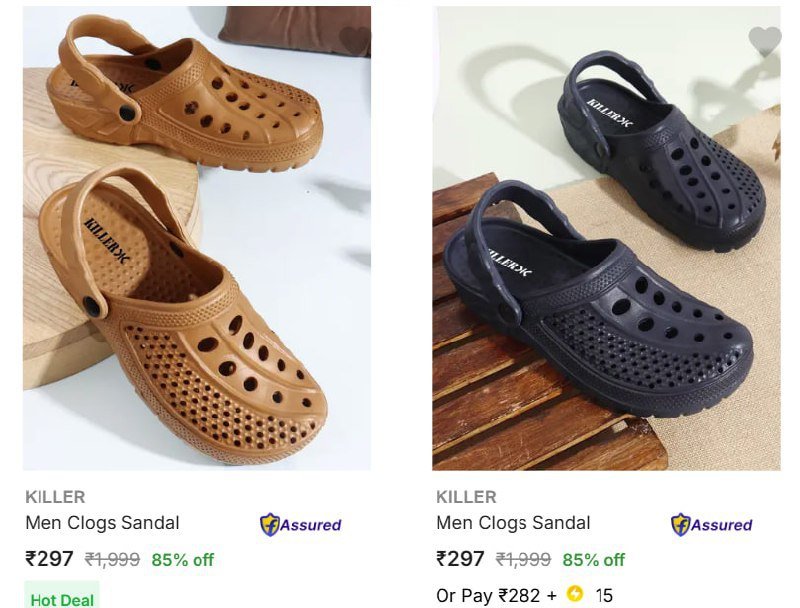Tap heart icon on navy clogs
800x608 pixels.
pyautogui.click(x=764, y=40)
